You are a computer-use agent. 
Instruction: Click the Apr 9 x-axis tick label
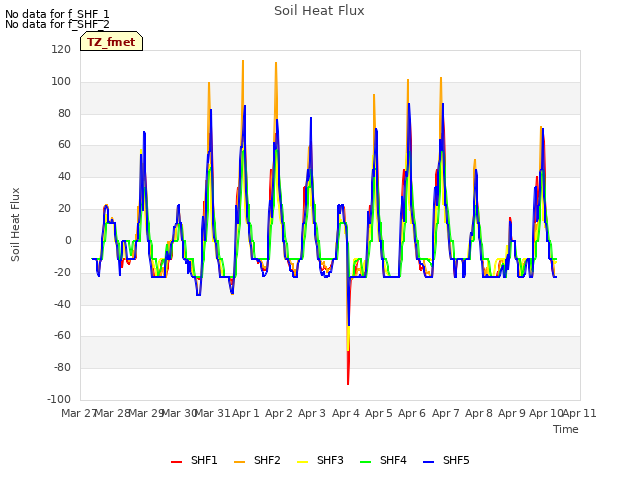[512, 413]
